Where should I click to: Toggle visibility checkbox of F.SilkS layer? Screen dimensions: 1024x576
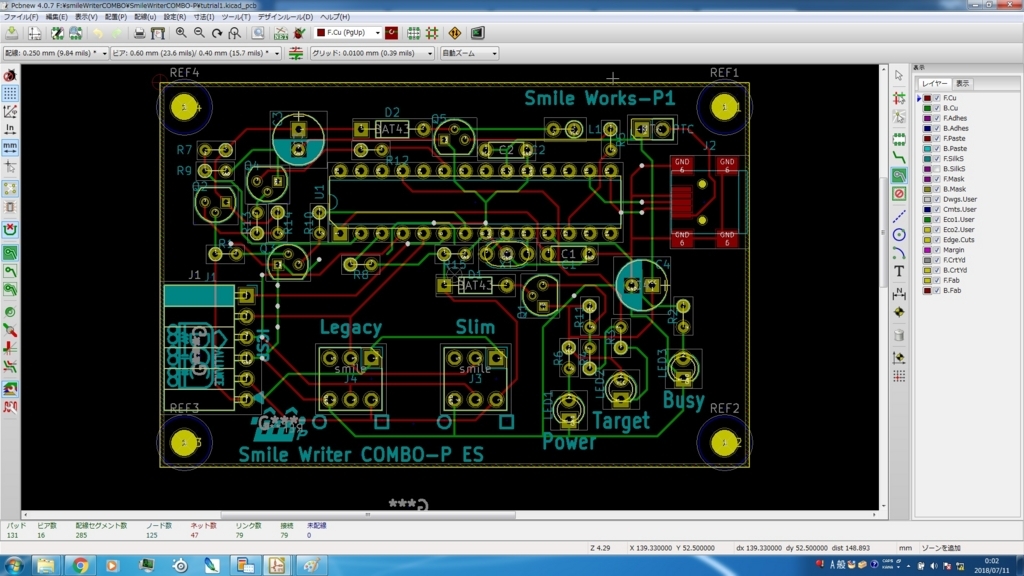[x=936, y=159]
